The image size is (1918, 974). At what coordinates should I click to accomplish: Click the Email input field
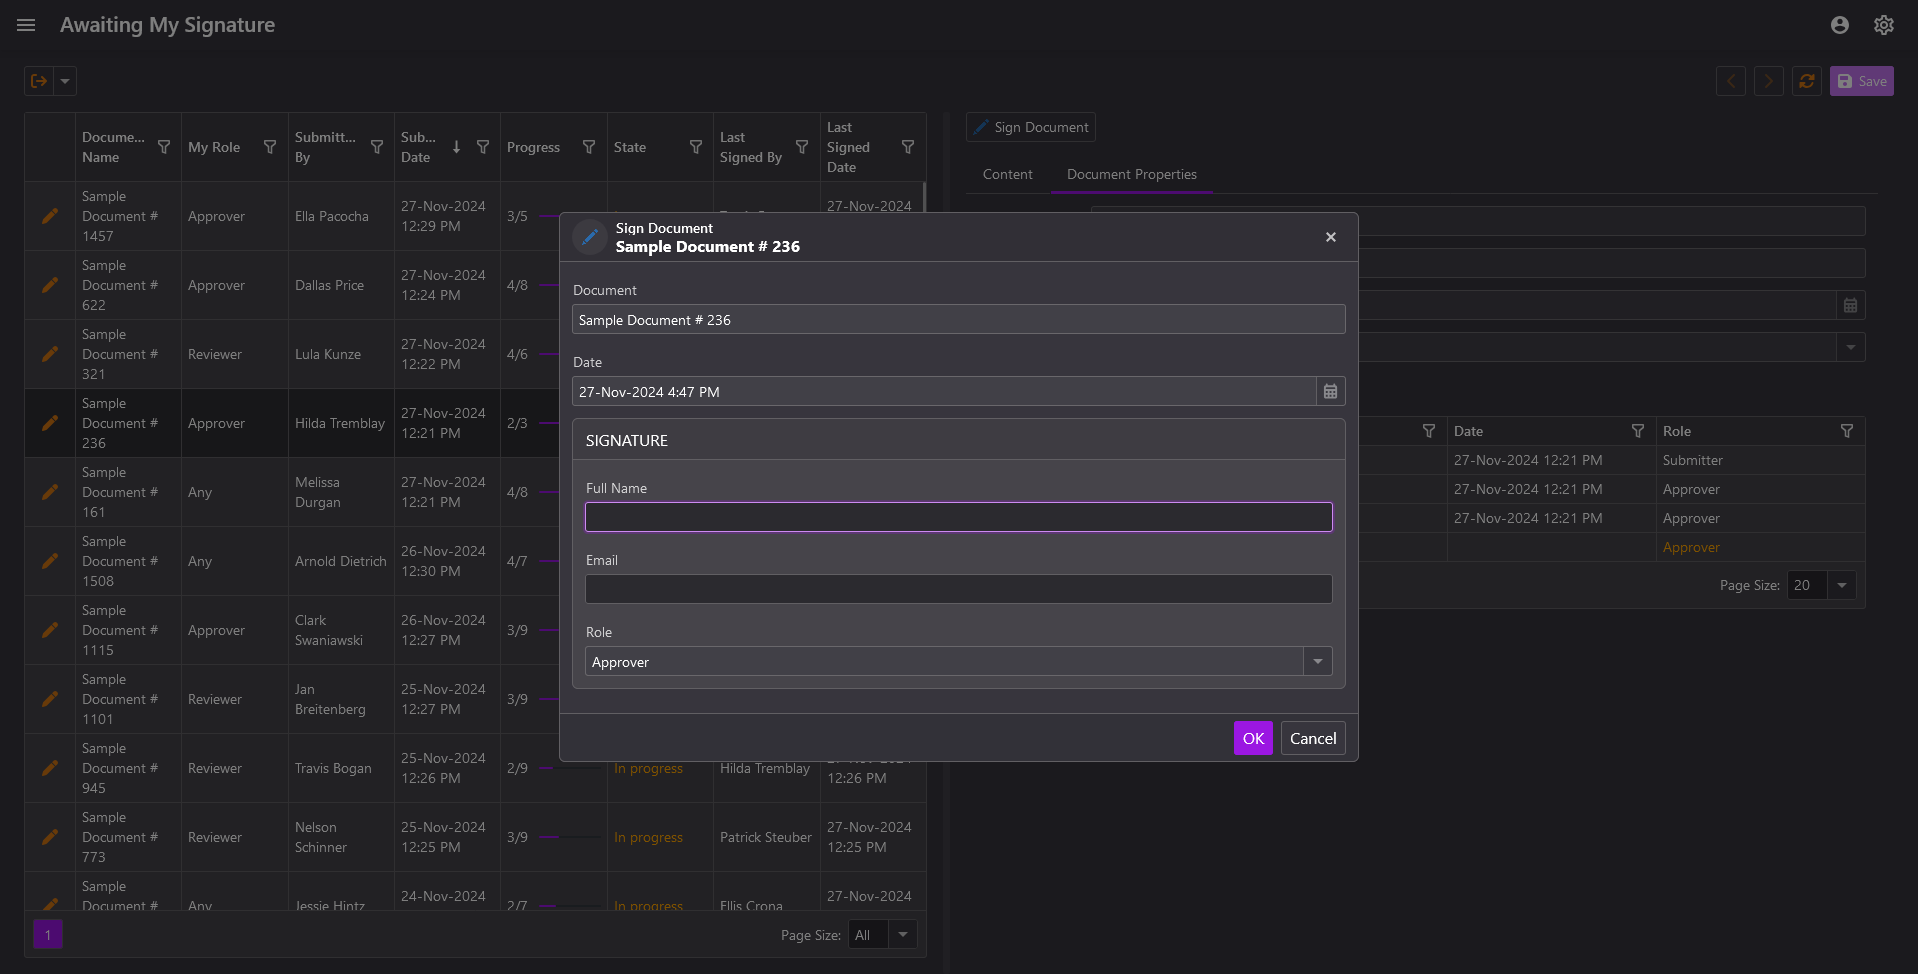tap(958, 589)
